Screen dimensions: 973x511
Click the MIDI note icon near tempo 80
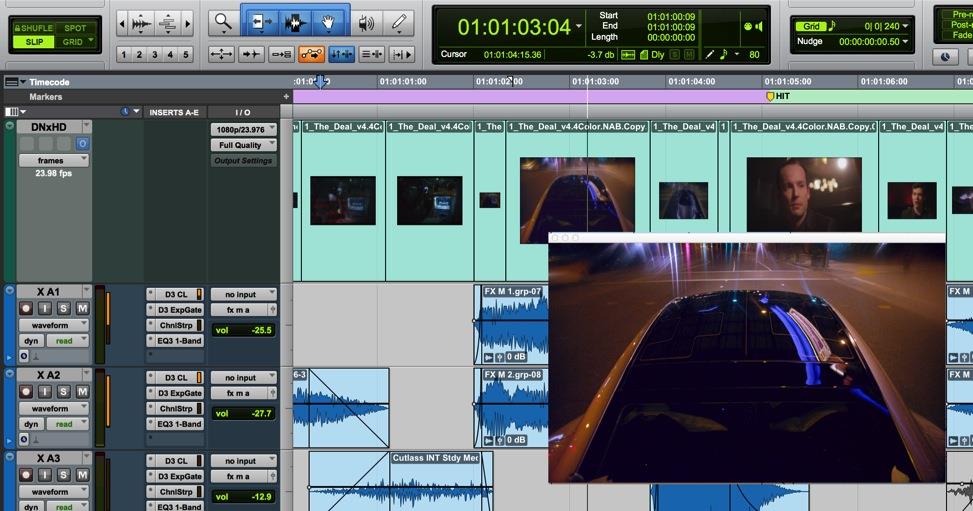pyautogui.click(x=724, y=55)
